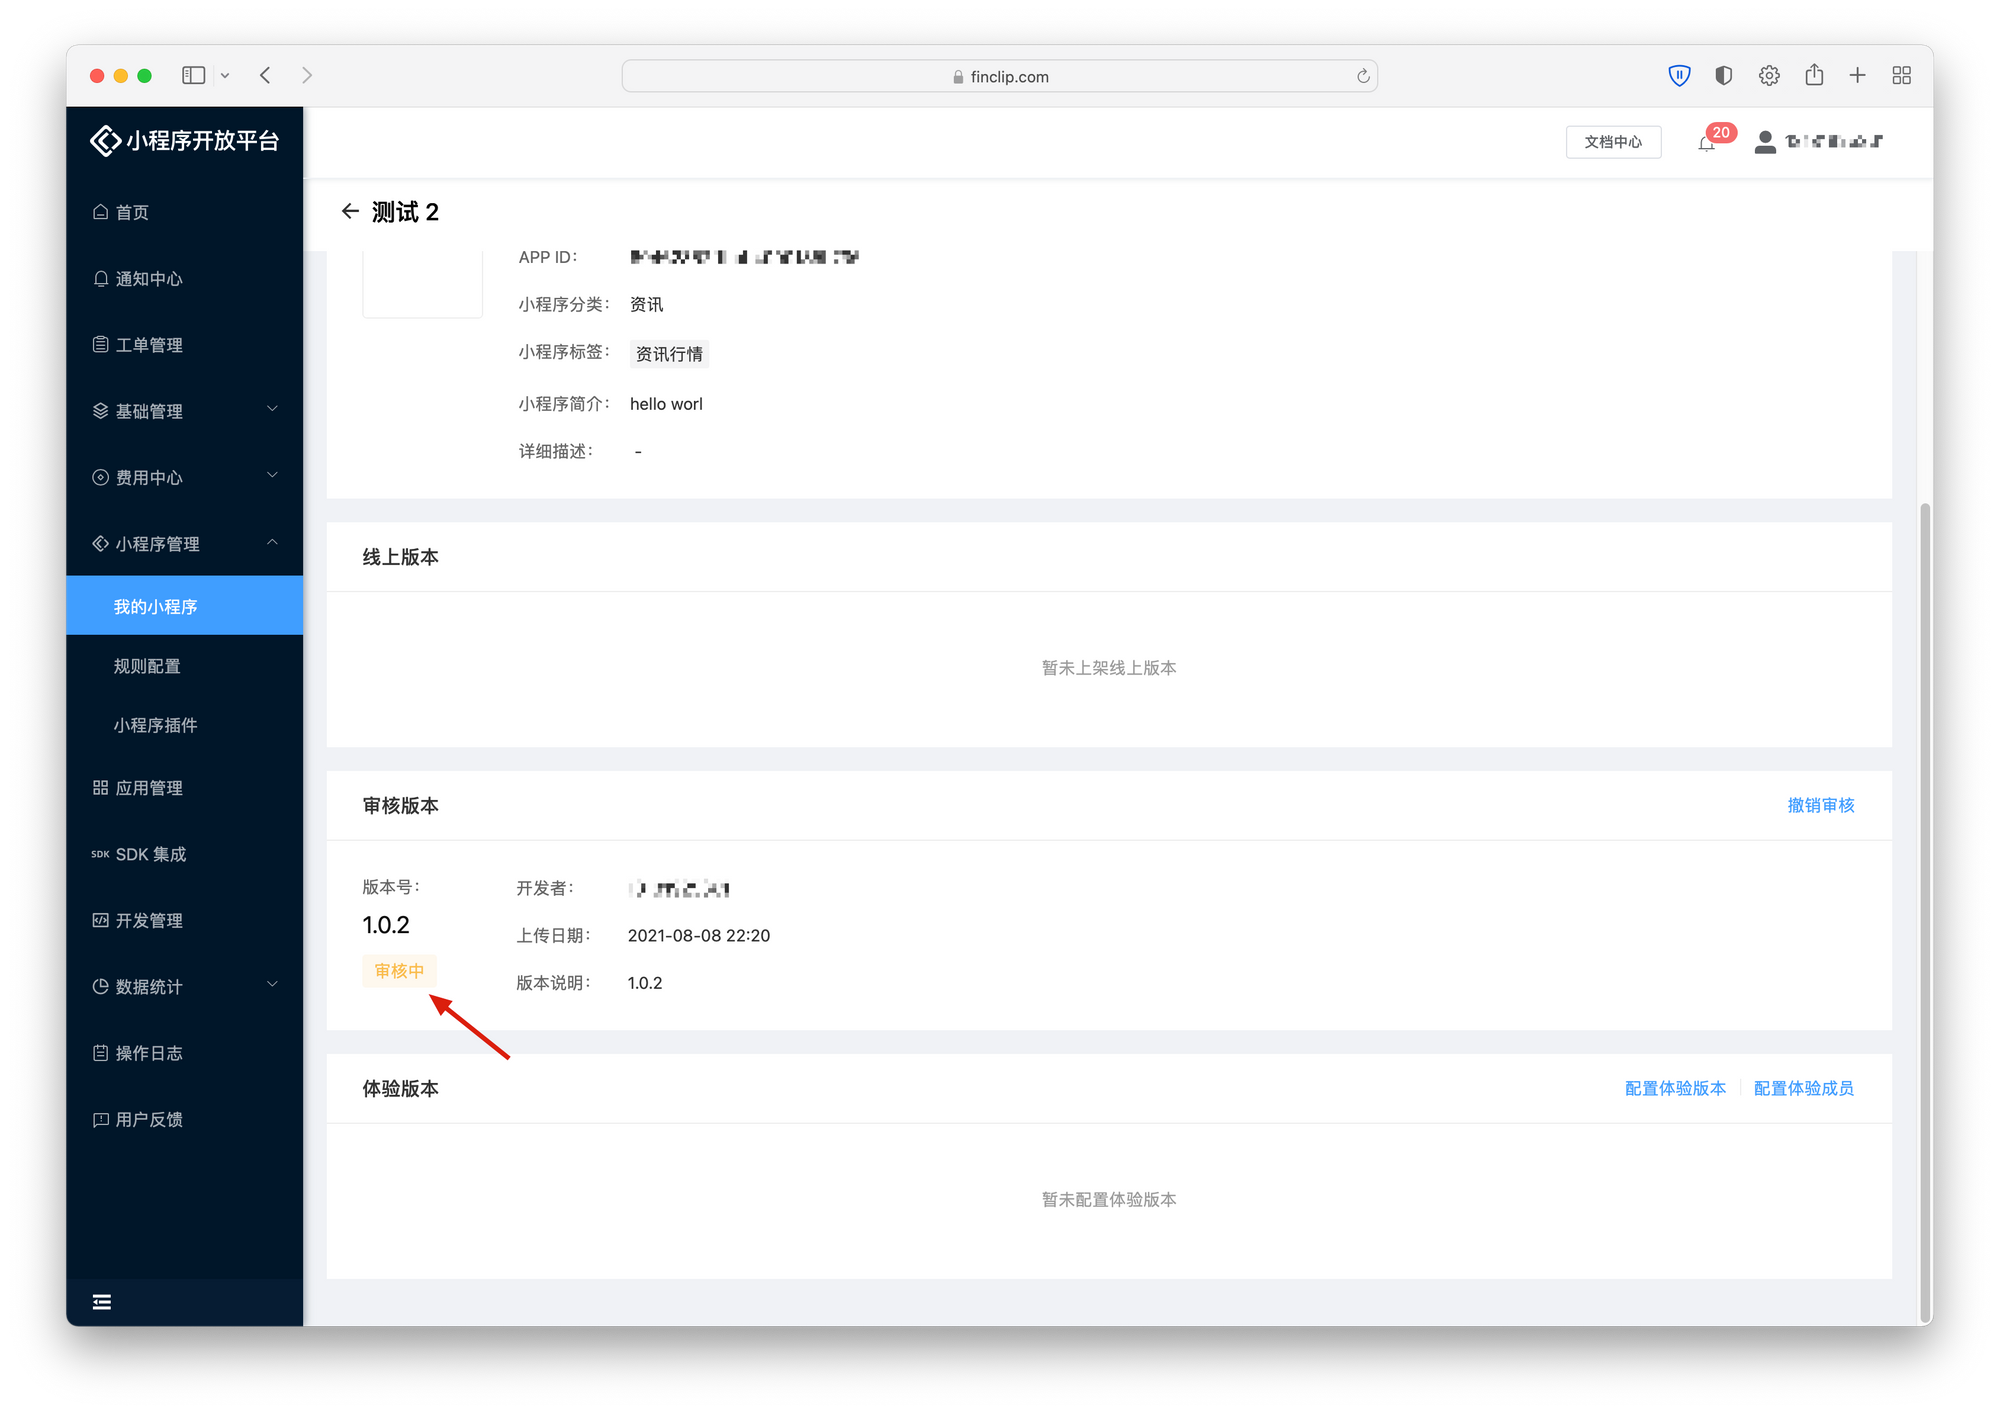Click the Bitwarden shield extension icon
This screenshot has height=1414, width=2000.
click(1679, 75)
